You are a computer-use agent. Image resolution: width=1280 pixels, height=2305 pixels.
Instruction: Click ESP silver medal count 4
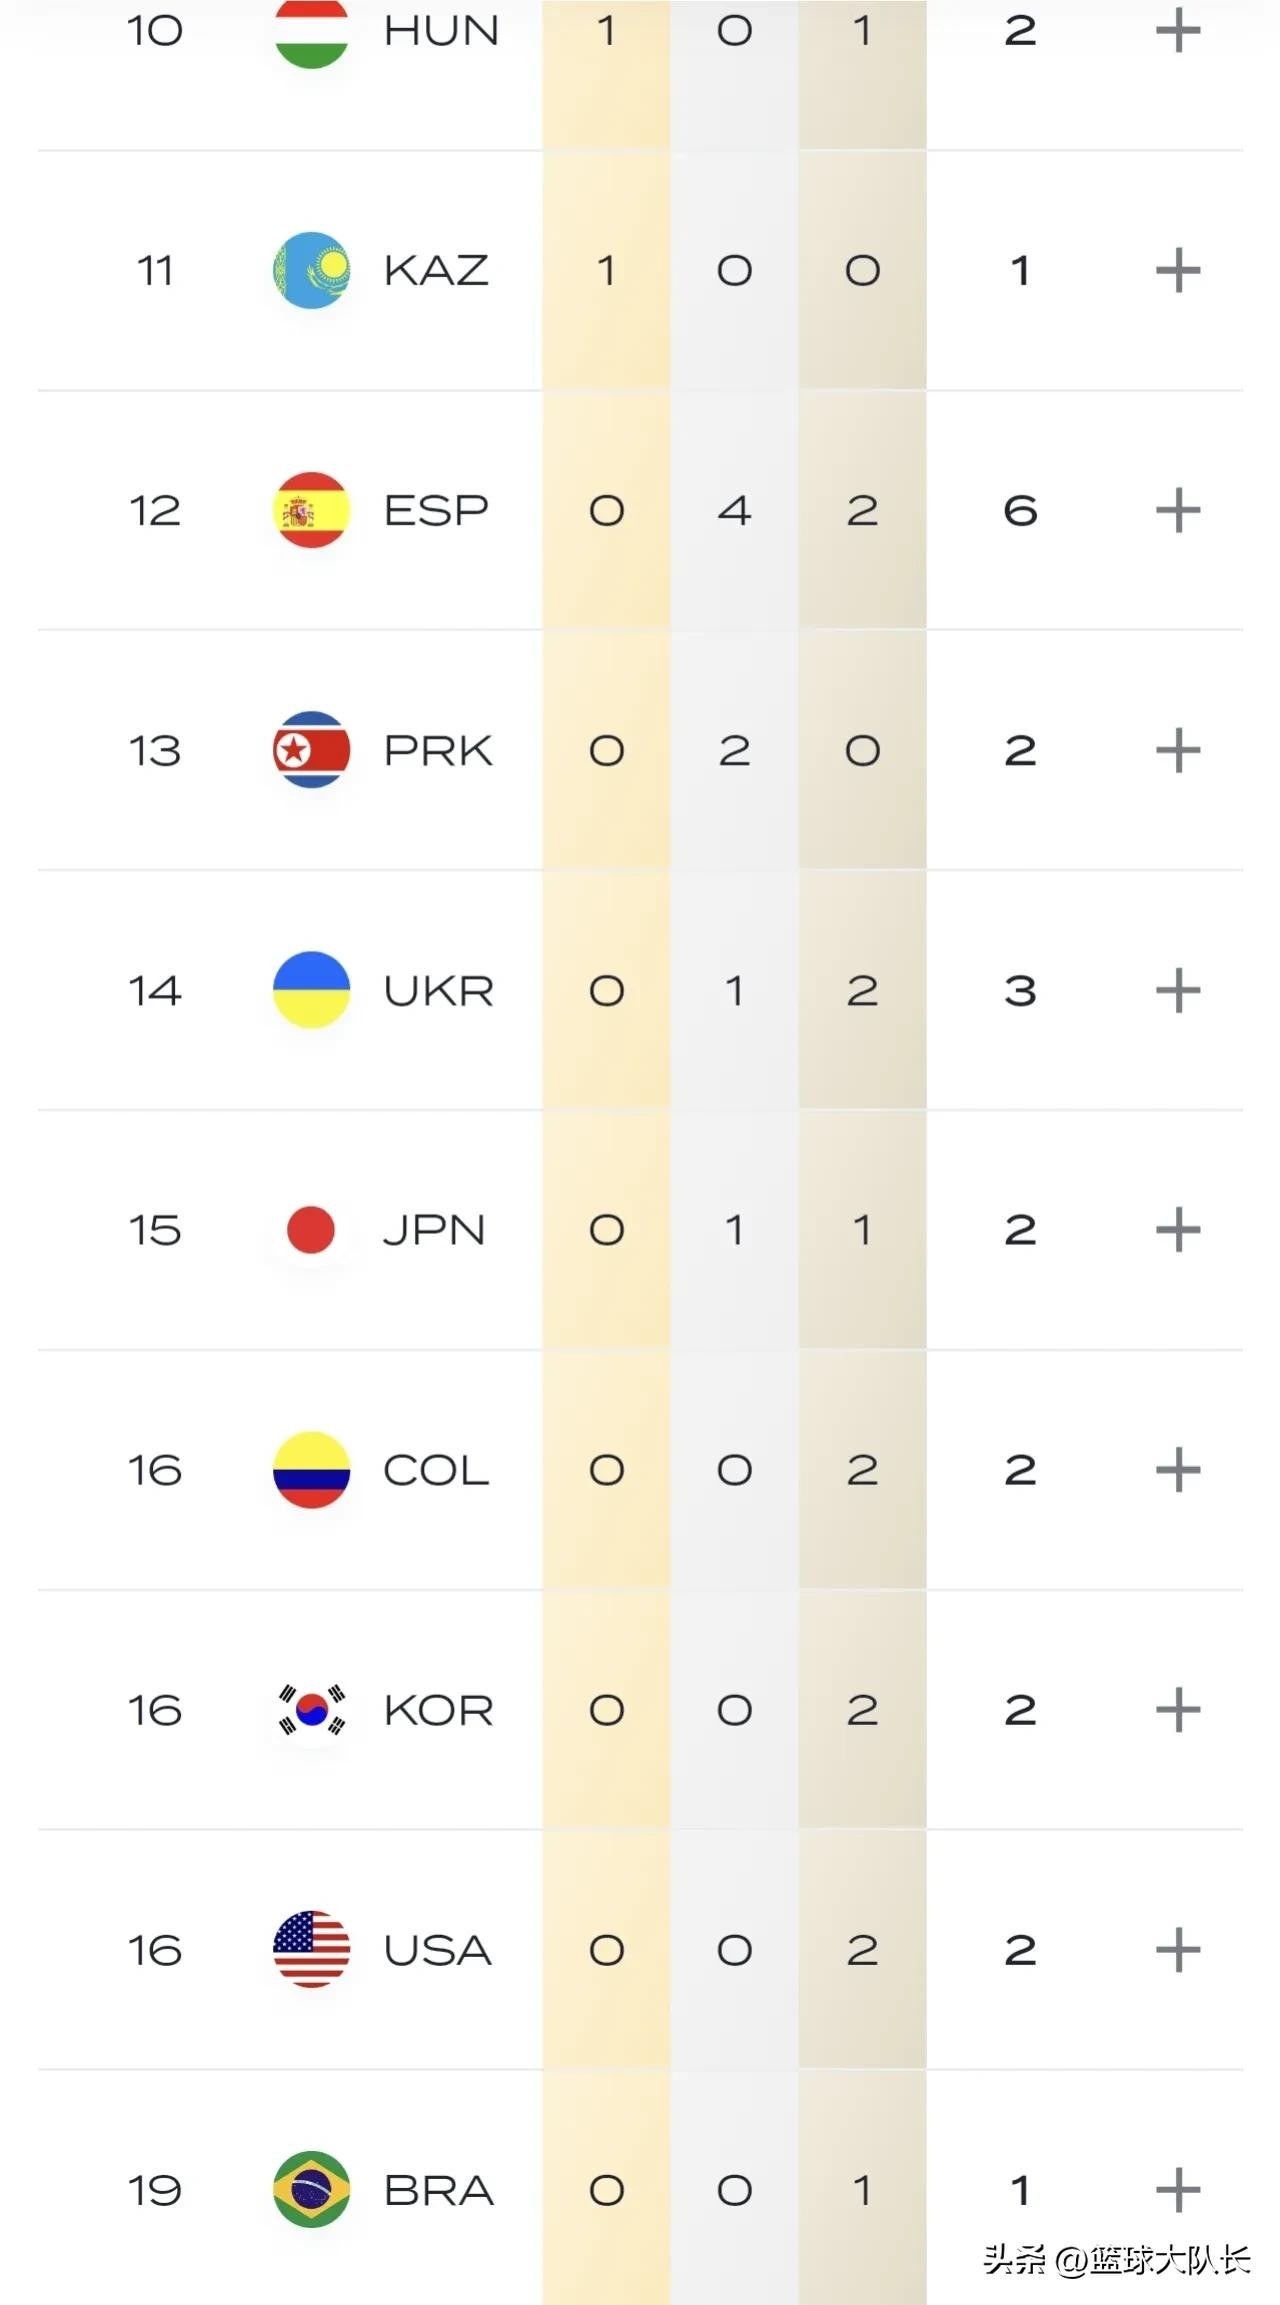734,511
